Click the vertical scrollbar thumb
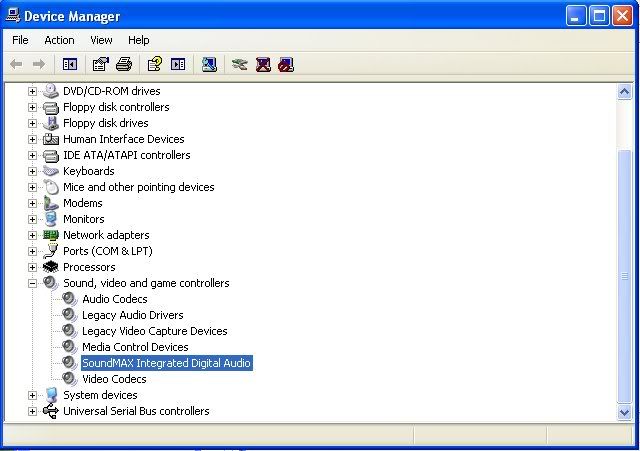The image size is (640, 451). (624, 276)
